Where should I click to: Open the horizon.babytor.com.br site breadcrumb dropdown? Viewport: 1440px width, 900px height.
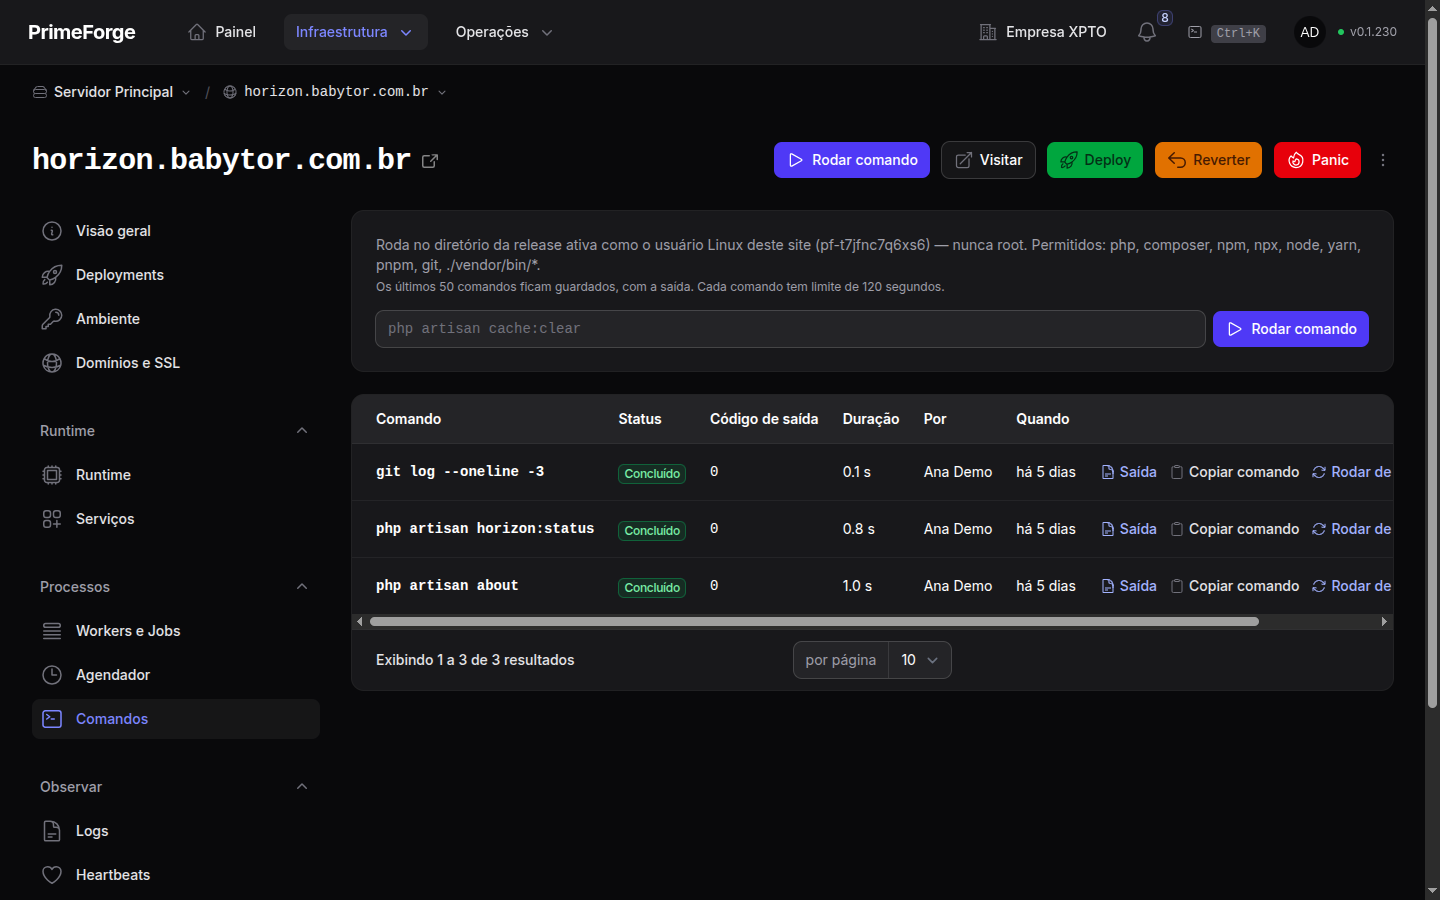point(335,92)
